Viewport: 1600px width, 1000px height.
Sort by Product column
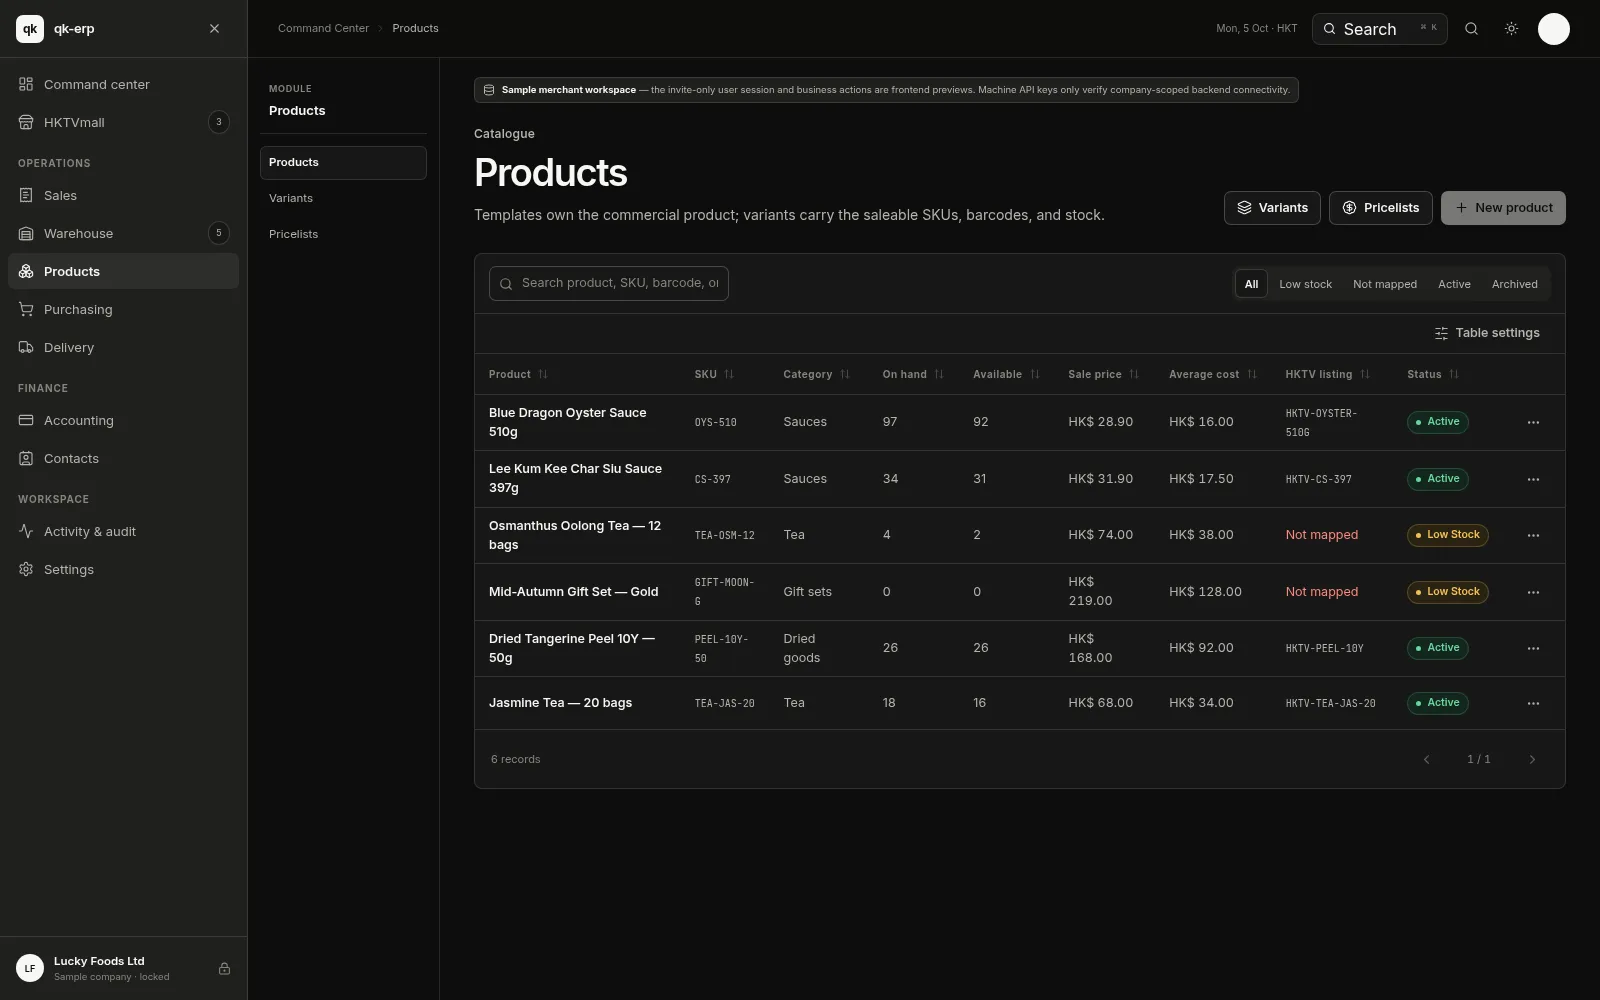(x=518, y=375)
